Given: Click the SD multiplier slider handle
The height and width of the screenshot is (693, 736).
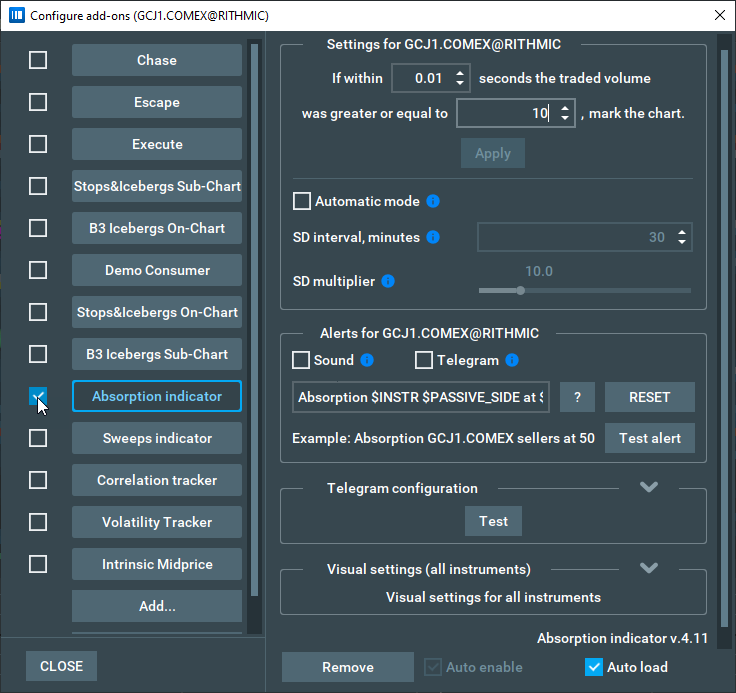Looking at the screenshot, I should (520, 290).
